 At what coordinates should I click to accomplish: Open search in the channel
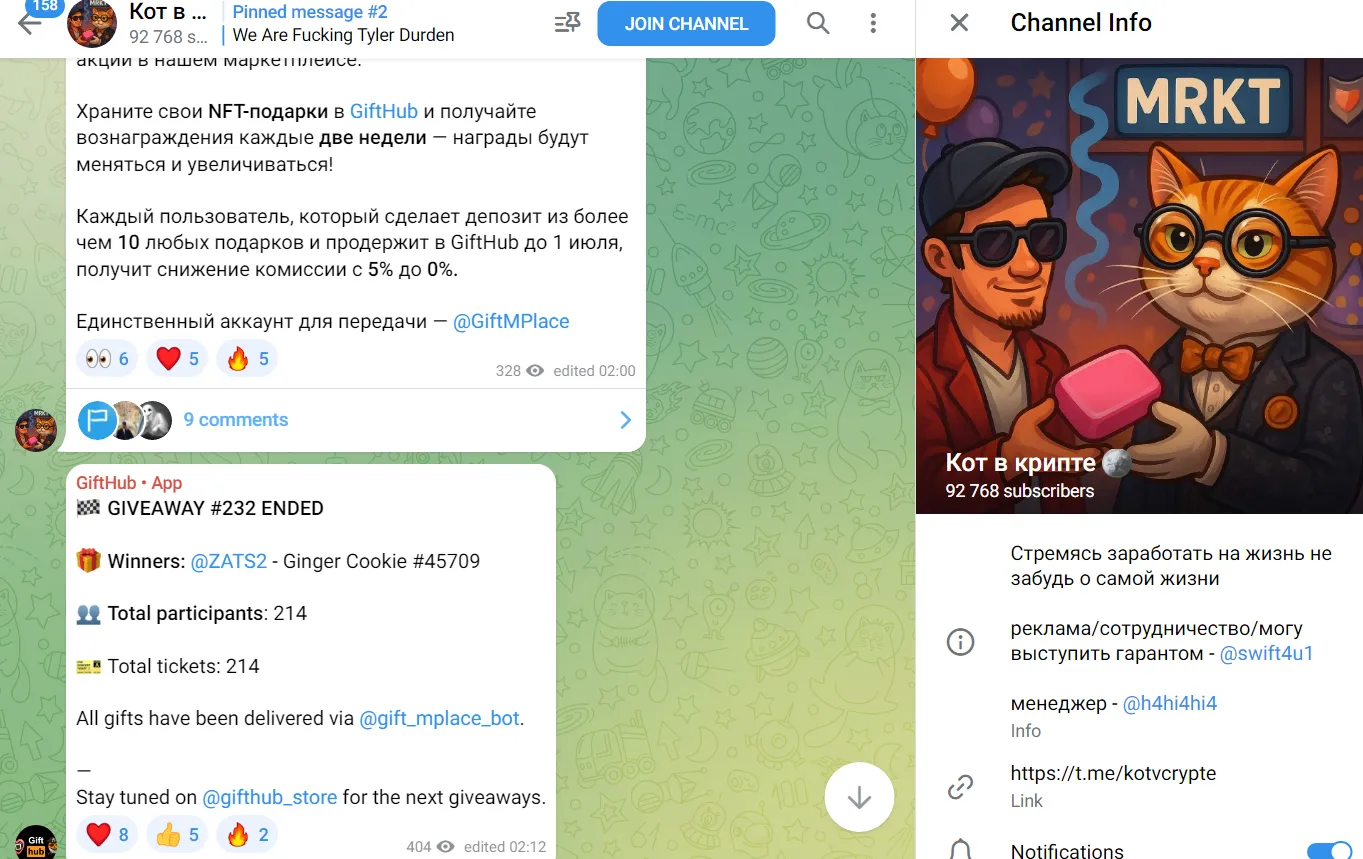818,23
